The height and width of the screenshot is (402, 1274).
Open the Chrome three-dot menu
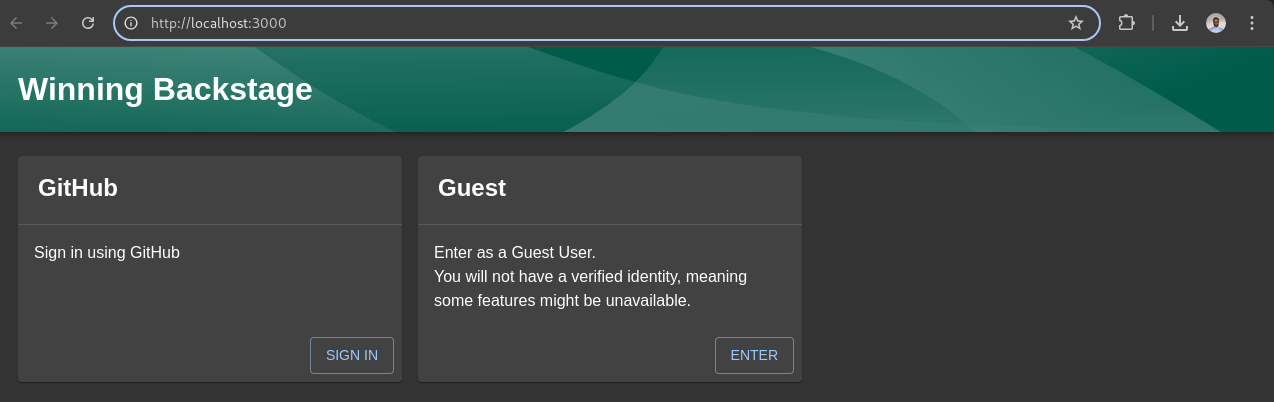[1252, 23]
